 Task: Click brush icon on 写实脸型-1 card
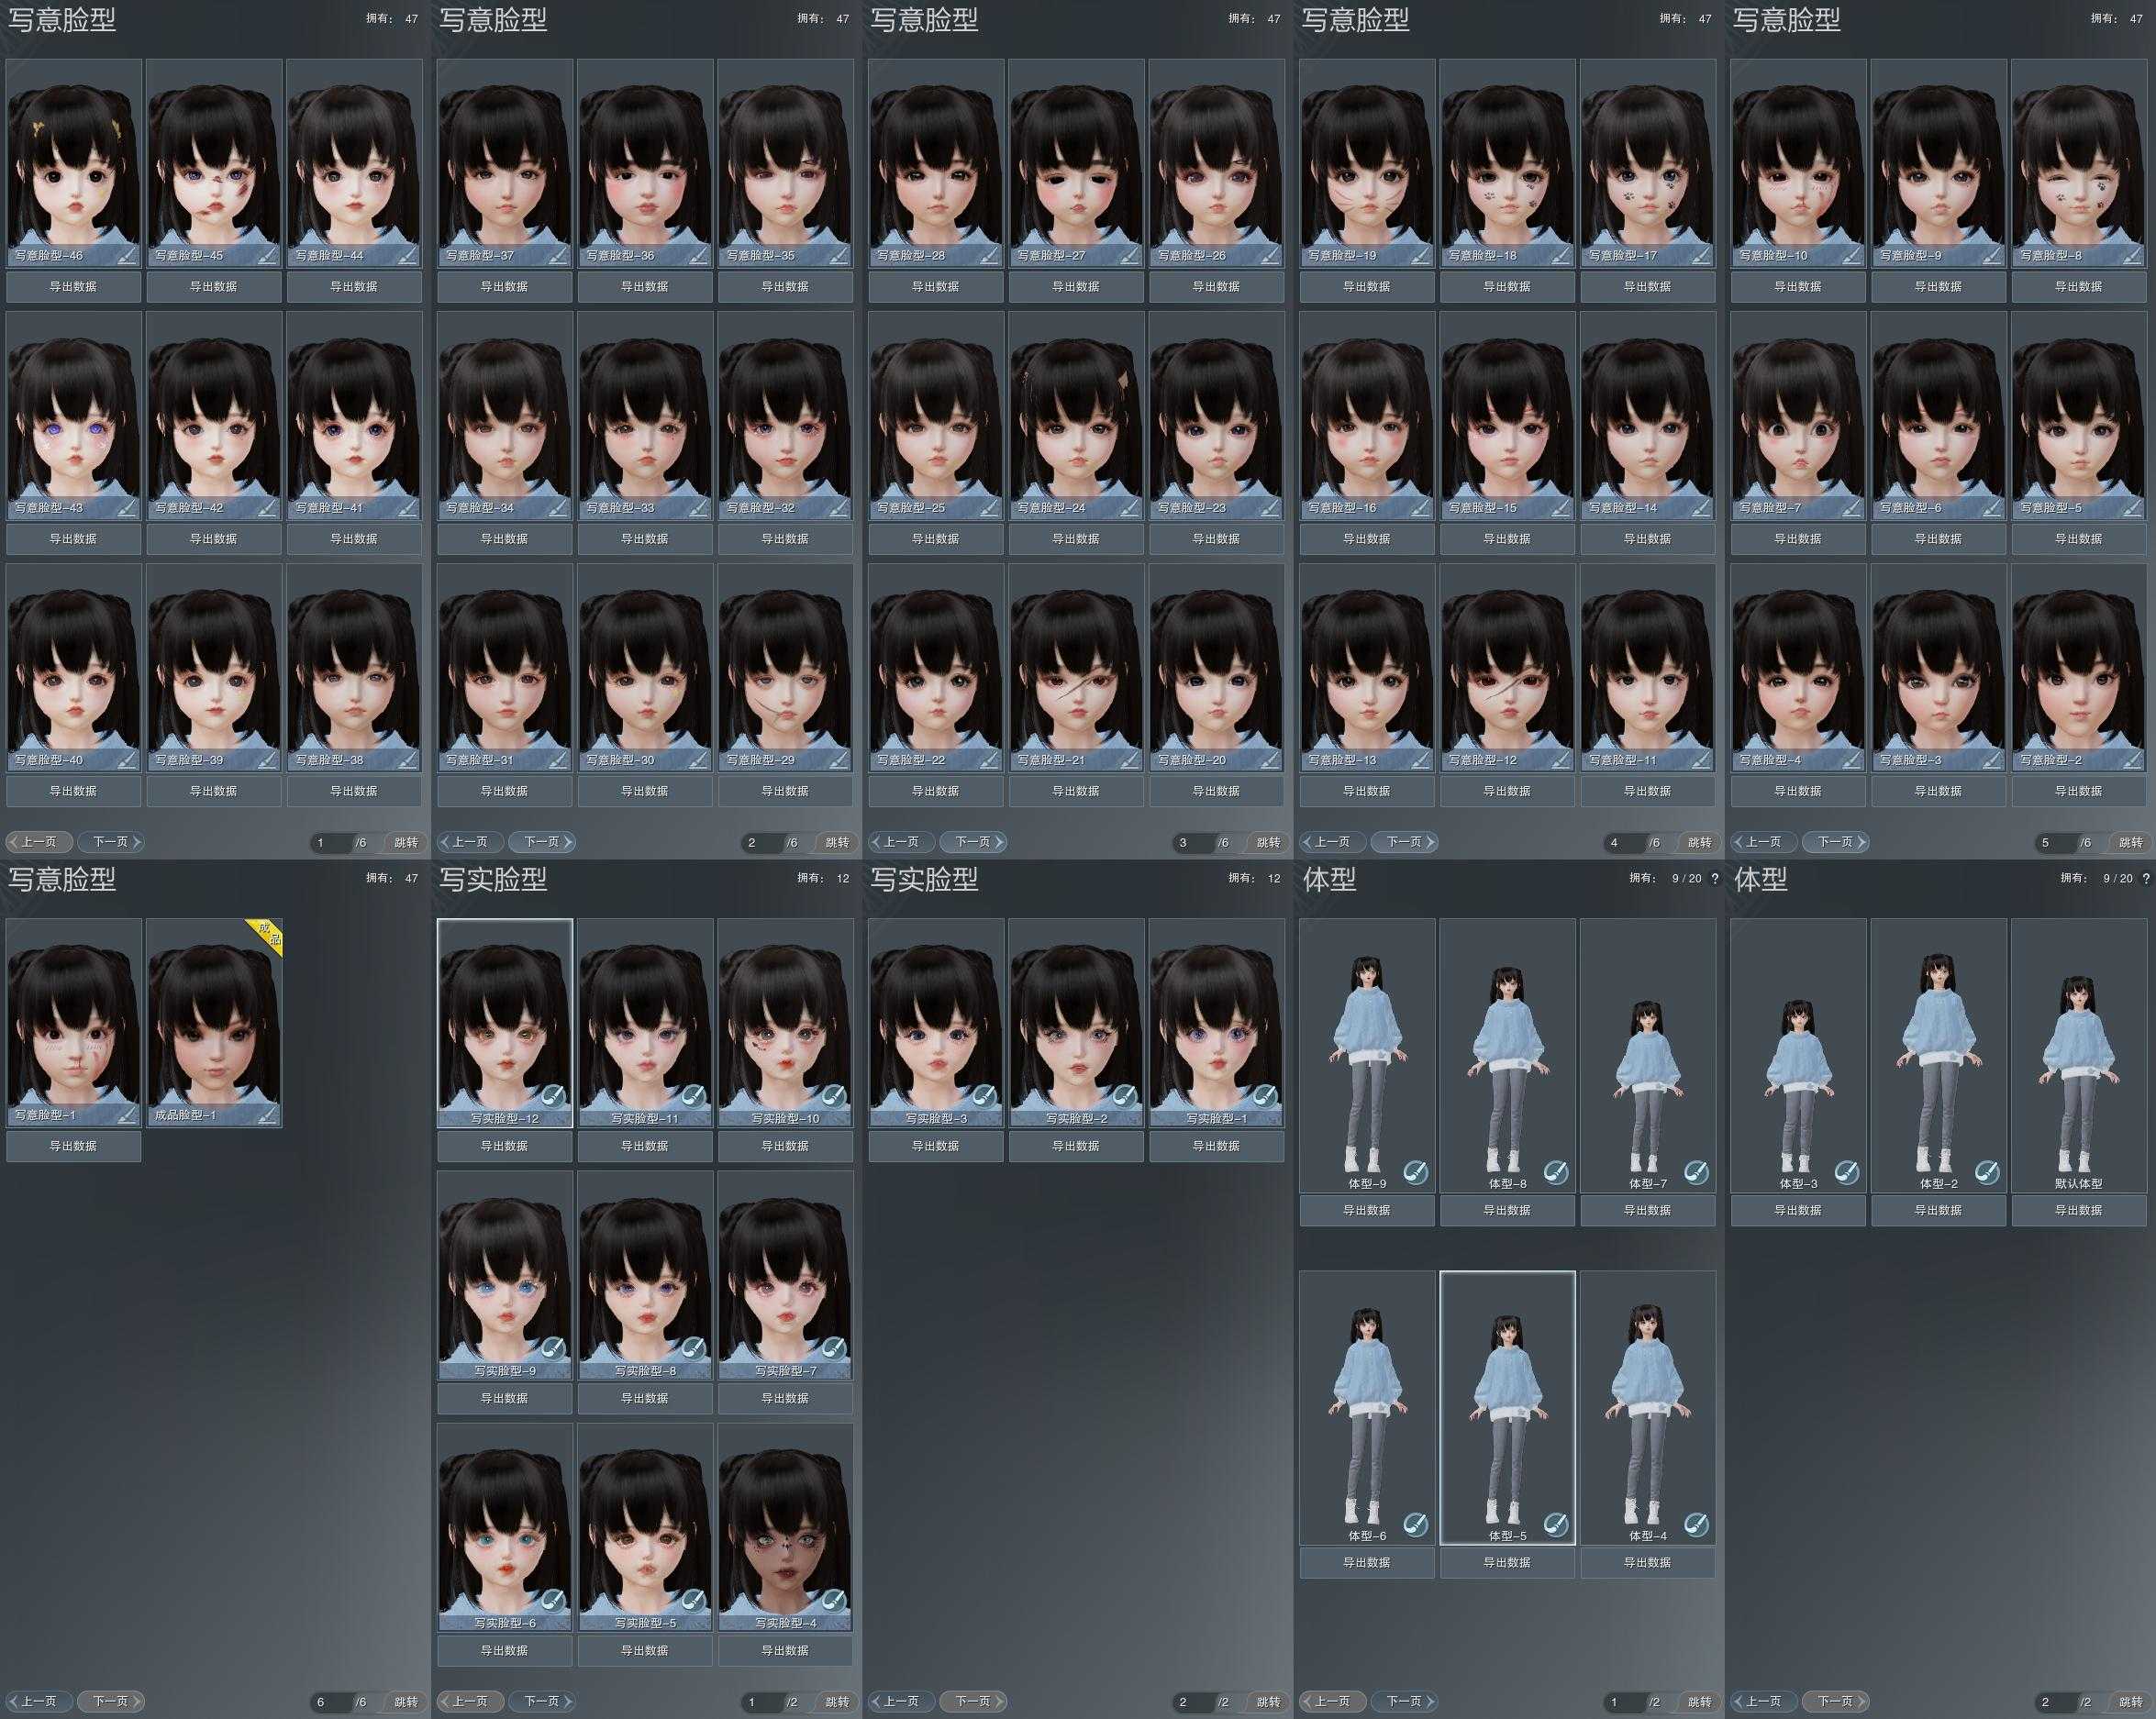1265,1098
